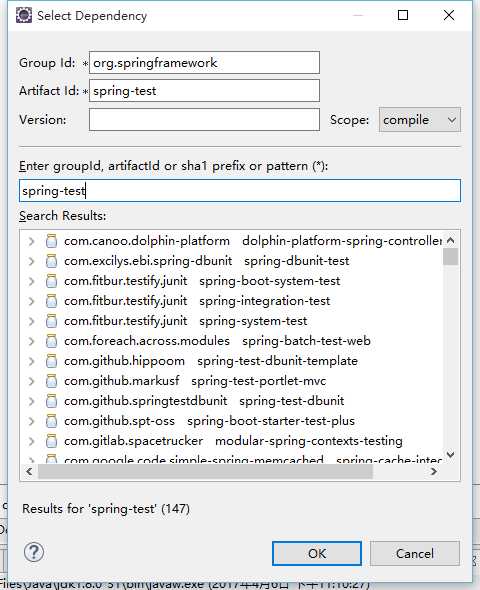Click the vertical scrollbar down arrow
This screenshot has height=590, width=480.
[x=450, y=455]
